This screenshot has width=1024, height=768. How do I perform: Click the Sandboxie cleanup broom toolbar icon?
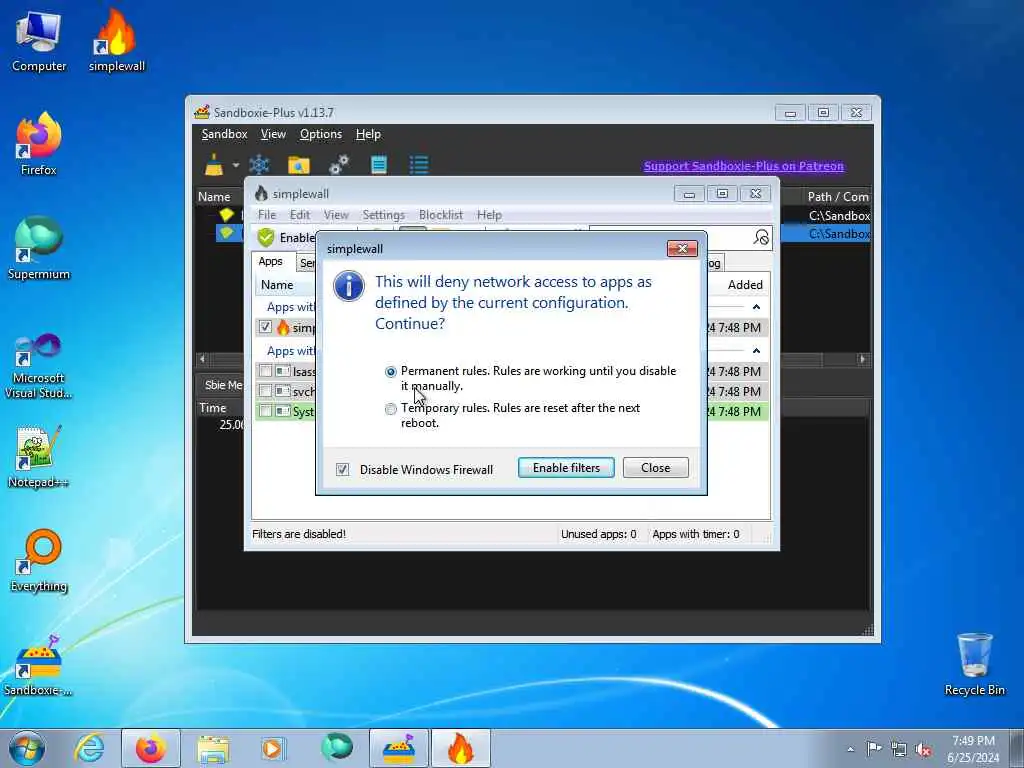point(214,165)
